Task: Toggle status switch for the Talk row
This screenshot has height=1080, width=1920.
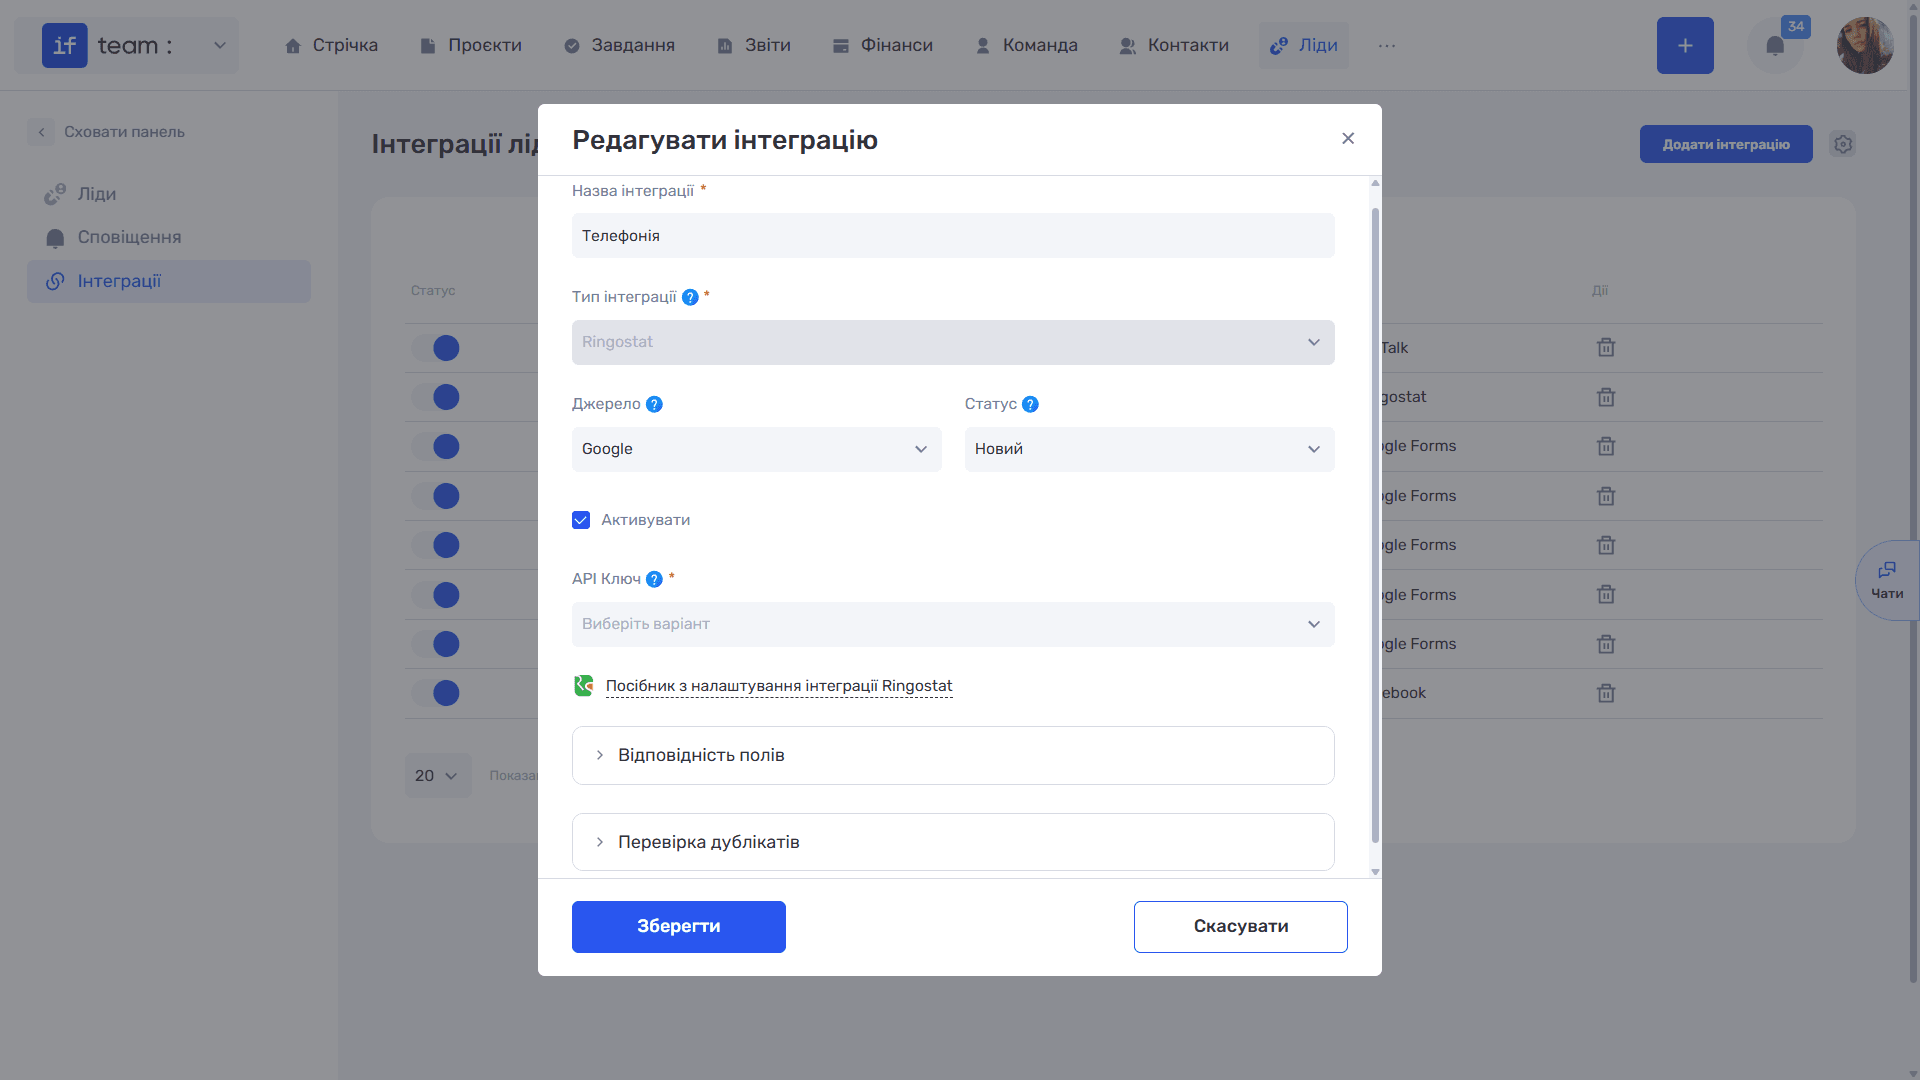Action: coord(436,348)
